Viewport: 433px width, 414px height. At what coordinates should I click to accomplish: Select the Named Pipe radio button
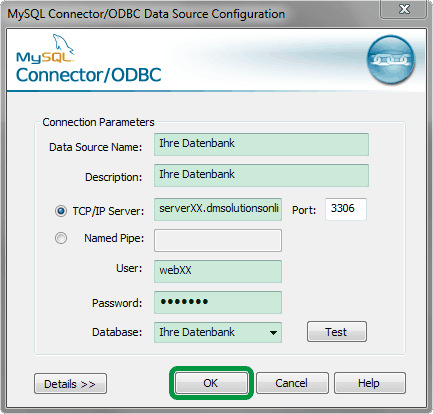coord(61,238)
